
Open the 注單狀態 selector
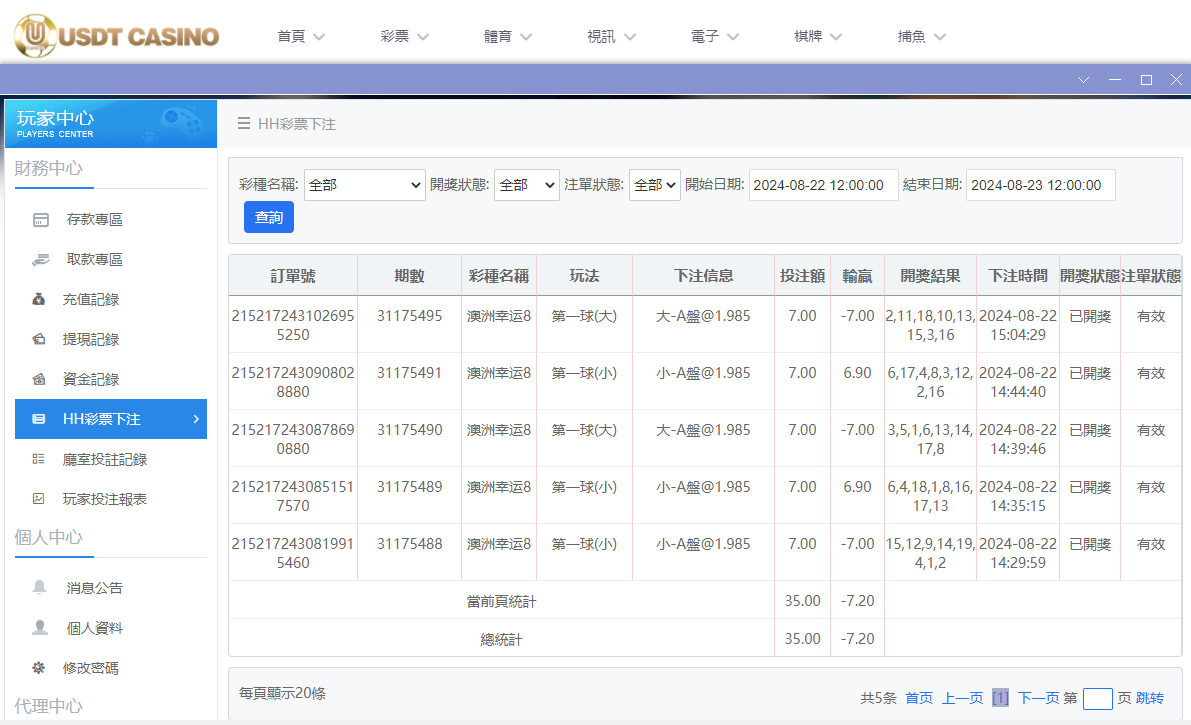pos(654,185)
